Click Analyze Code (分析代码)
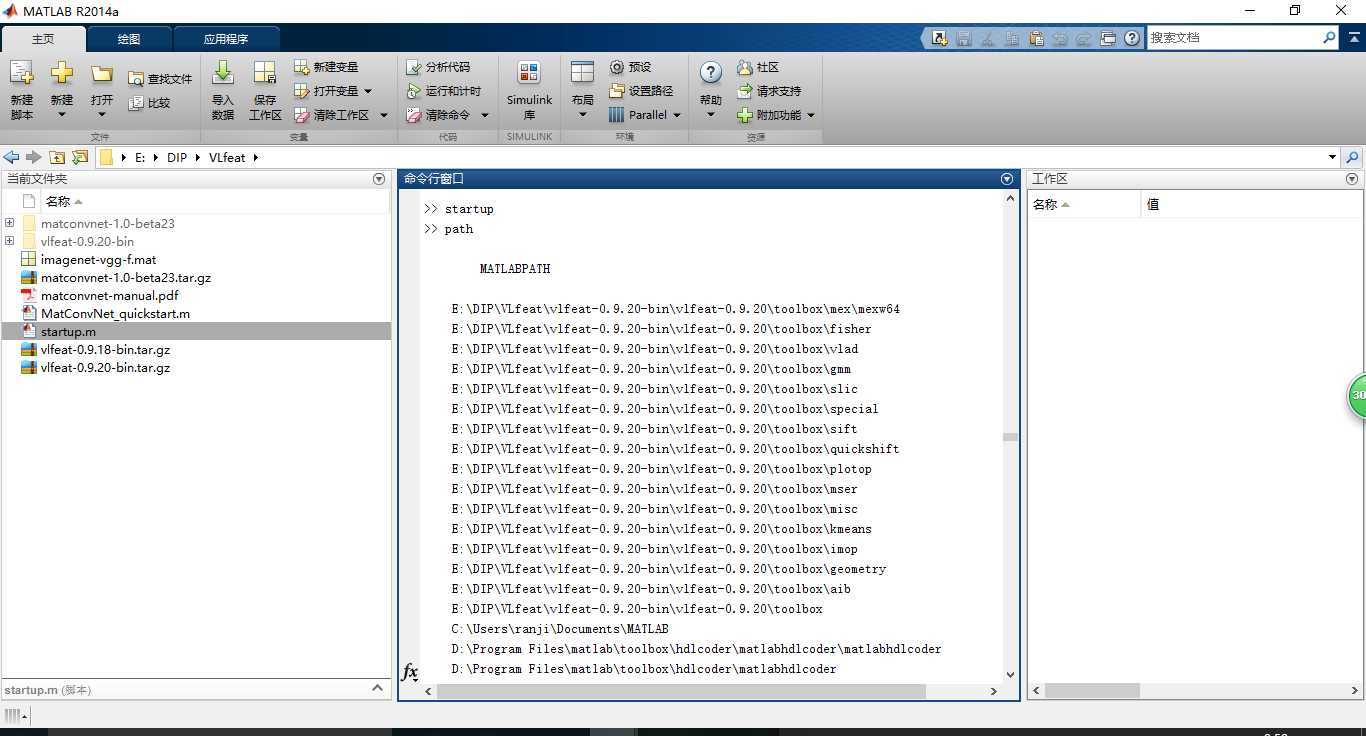The image size is (1366, 736). (x=438, y=67)
